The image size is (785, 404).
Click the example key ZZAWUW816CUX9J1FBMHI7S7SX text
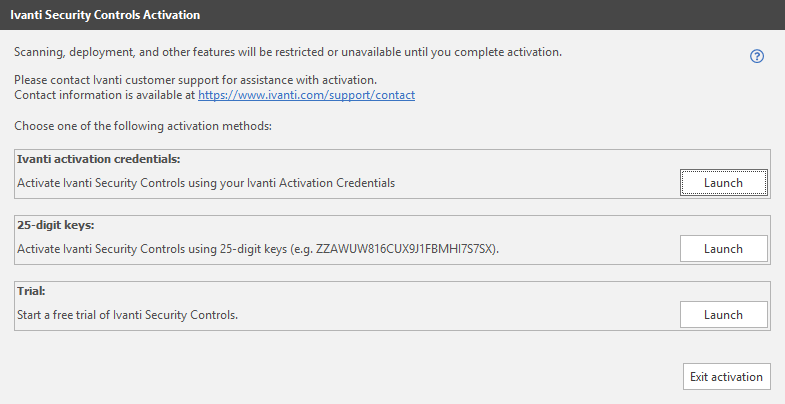(405, 249)
